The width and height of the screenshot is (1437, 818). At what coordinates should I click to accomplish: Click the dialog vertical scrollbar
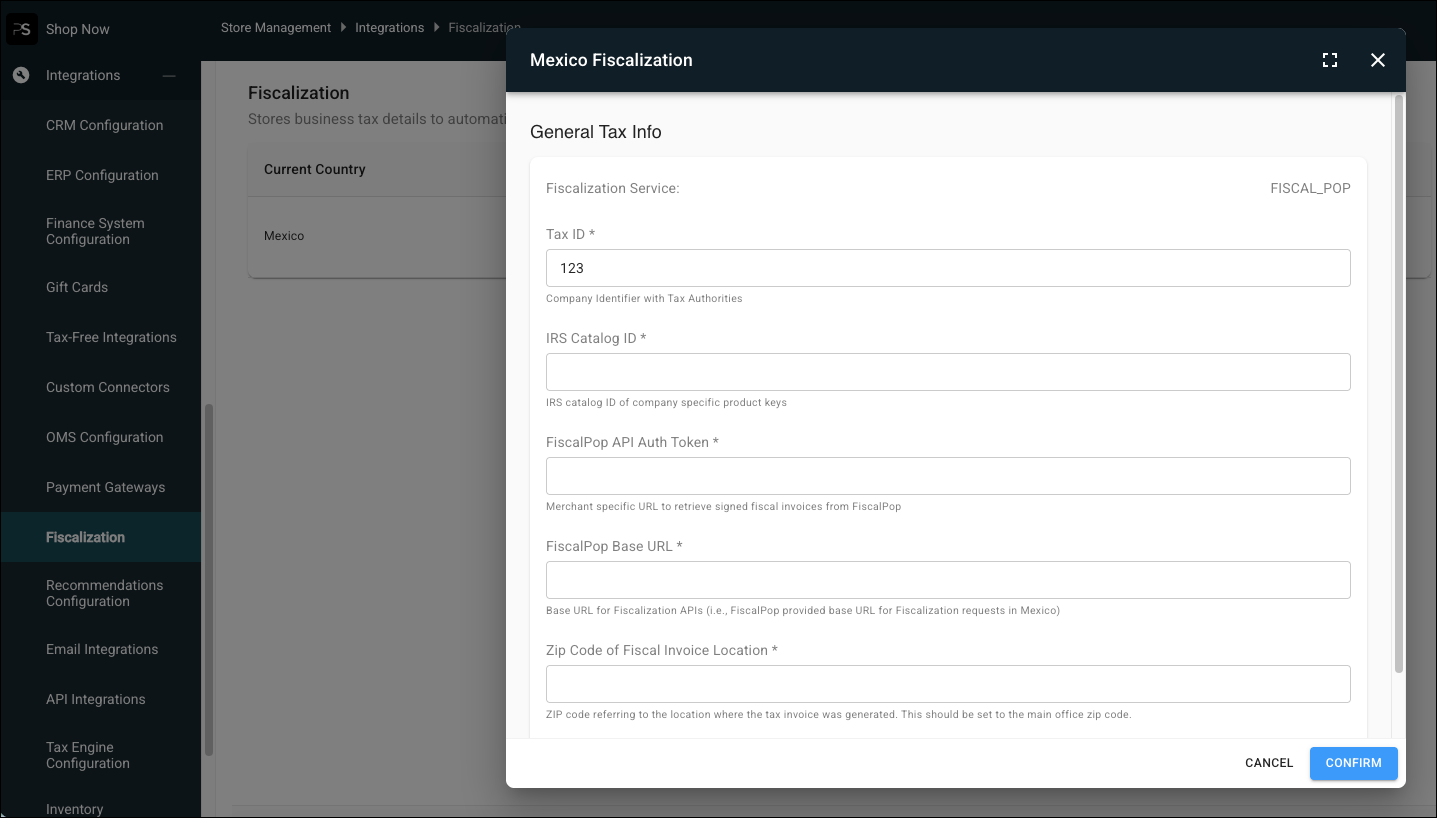point(1399,384)
